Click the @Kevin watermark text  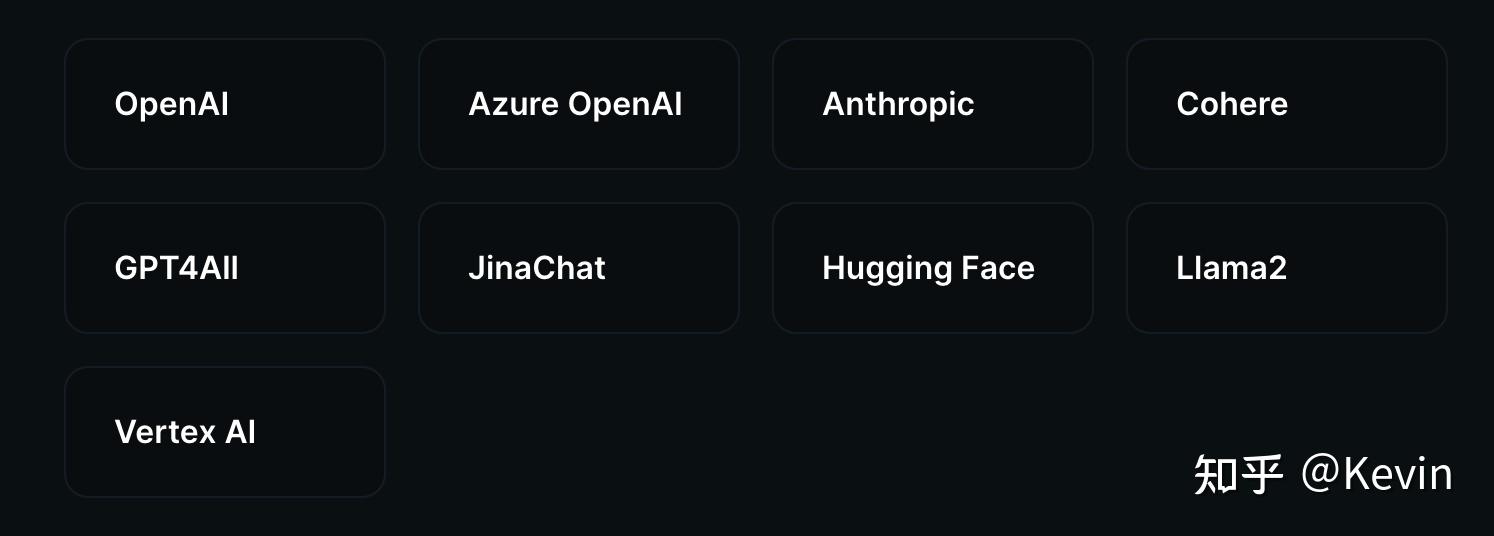(1376, 474)
